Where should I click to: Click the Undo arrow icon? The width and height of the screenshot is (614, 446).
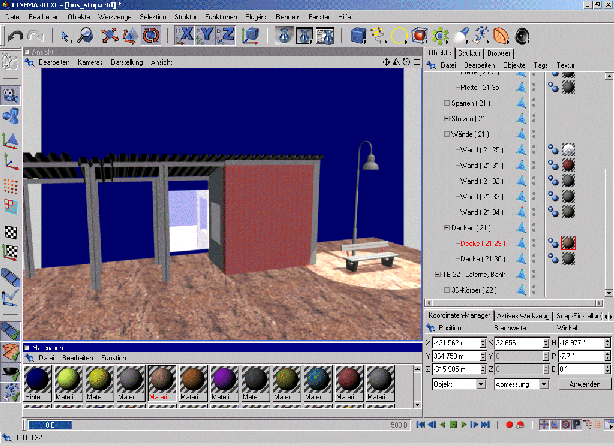(x=15, y=36)
